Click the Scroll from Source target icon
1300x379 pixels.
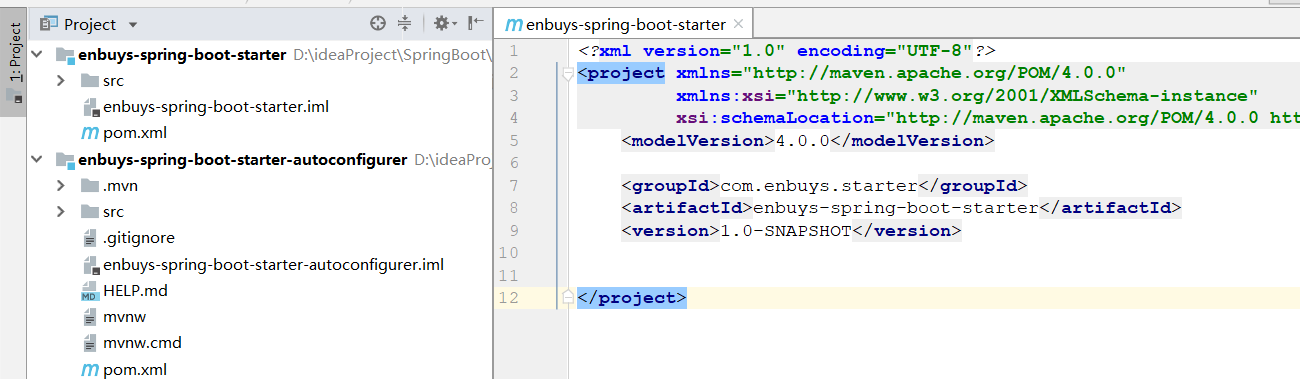(x=377, y=23)
